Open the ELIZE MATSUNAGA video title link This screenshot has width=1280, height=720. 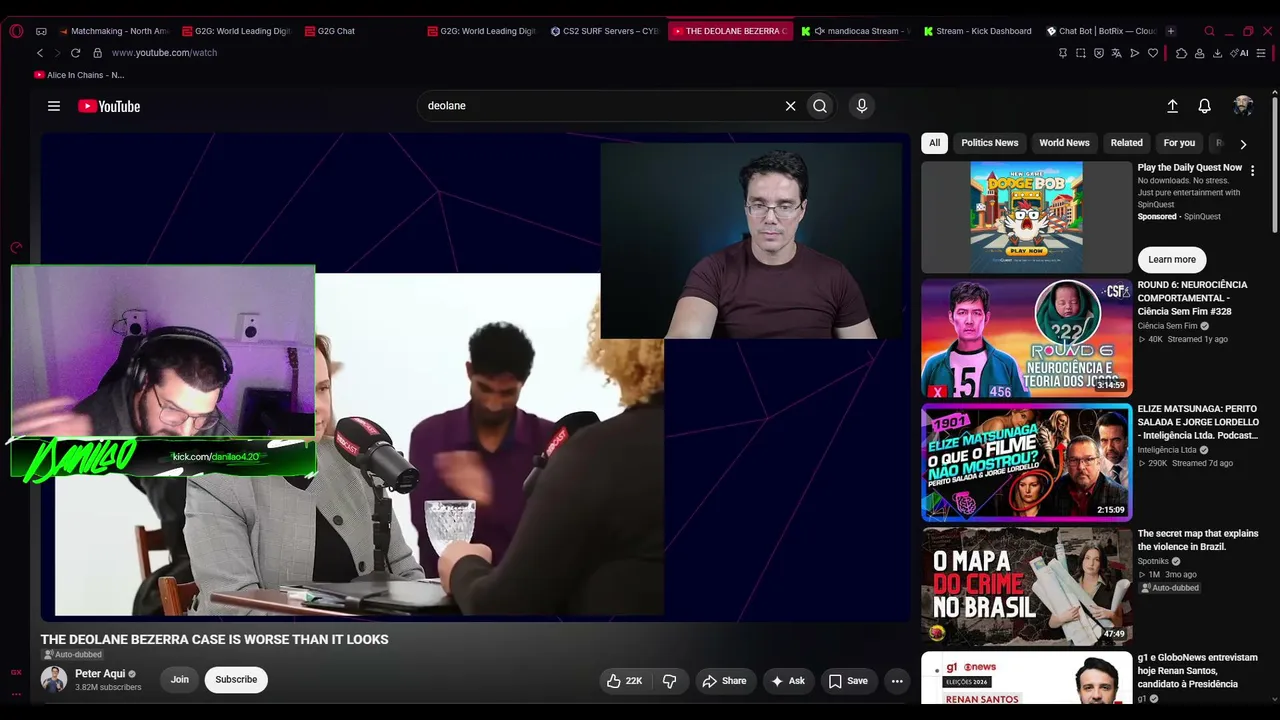[1198, 422]
